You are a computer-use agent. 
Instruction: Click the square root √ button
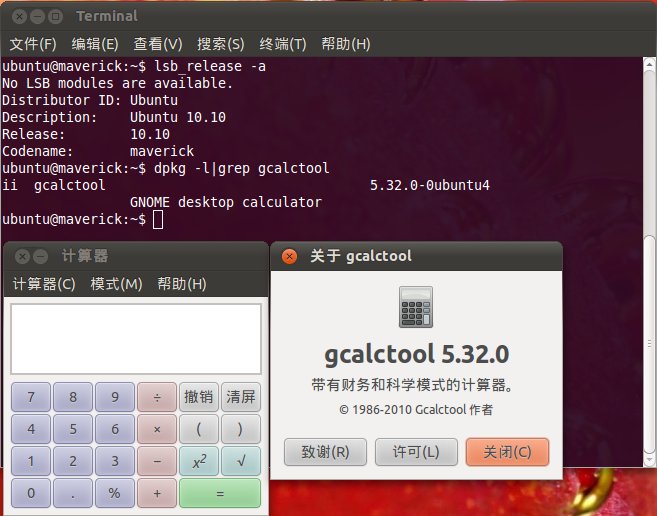241,461
